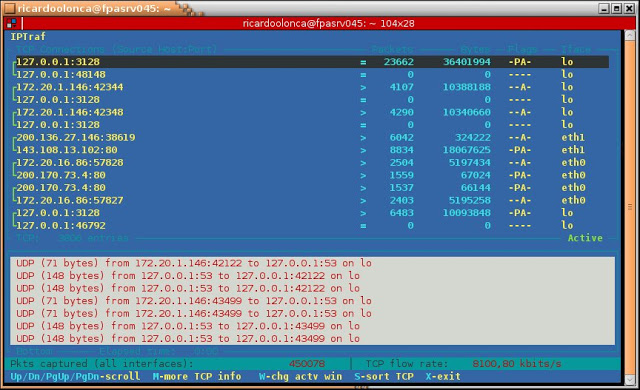Select connection row 172.20.16.86:57827
Image resolution: width=640 pixels, height=390 pixels.
point(312,200)
